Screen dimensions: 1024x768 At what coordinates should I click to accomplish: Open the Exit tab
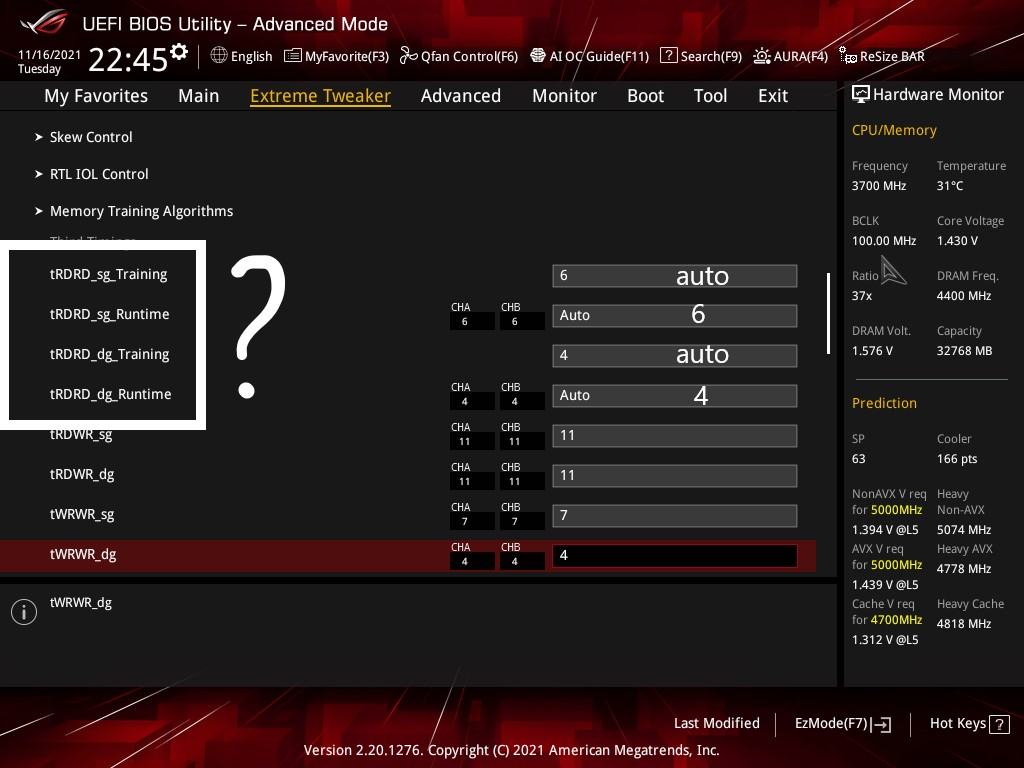coord(773,96)
